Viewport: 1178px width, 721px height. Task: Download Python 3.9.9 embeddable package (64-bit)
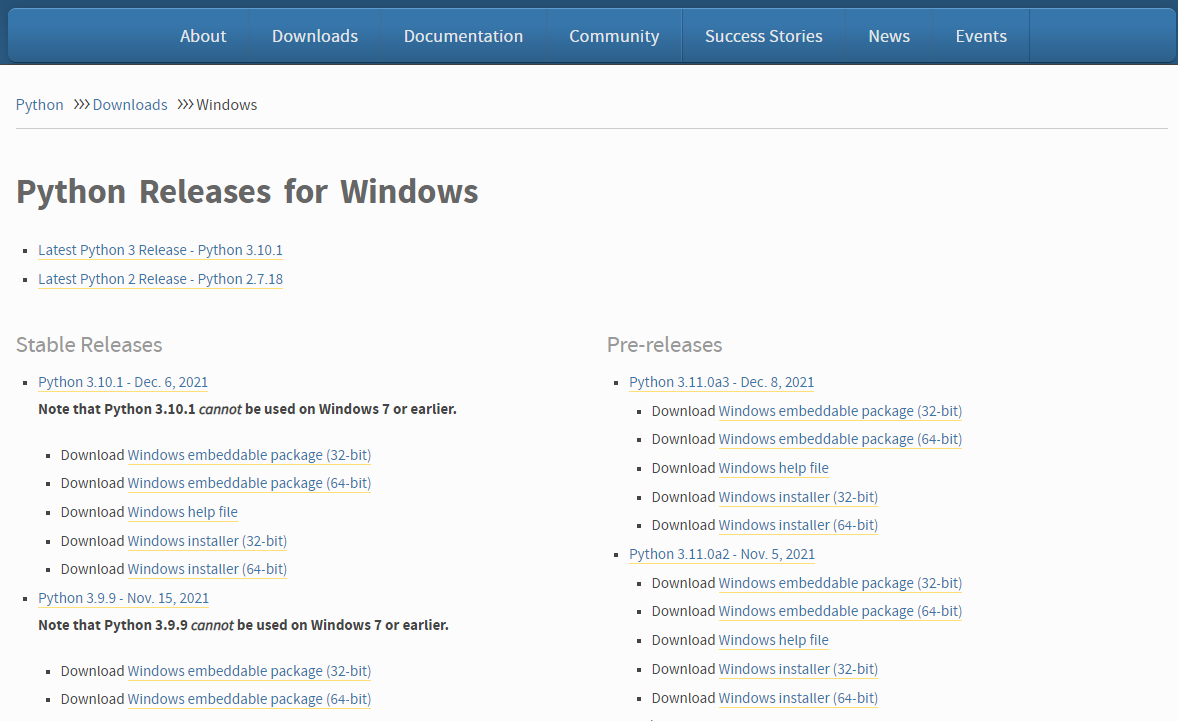249,699
